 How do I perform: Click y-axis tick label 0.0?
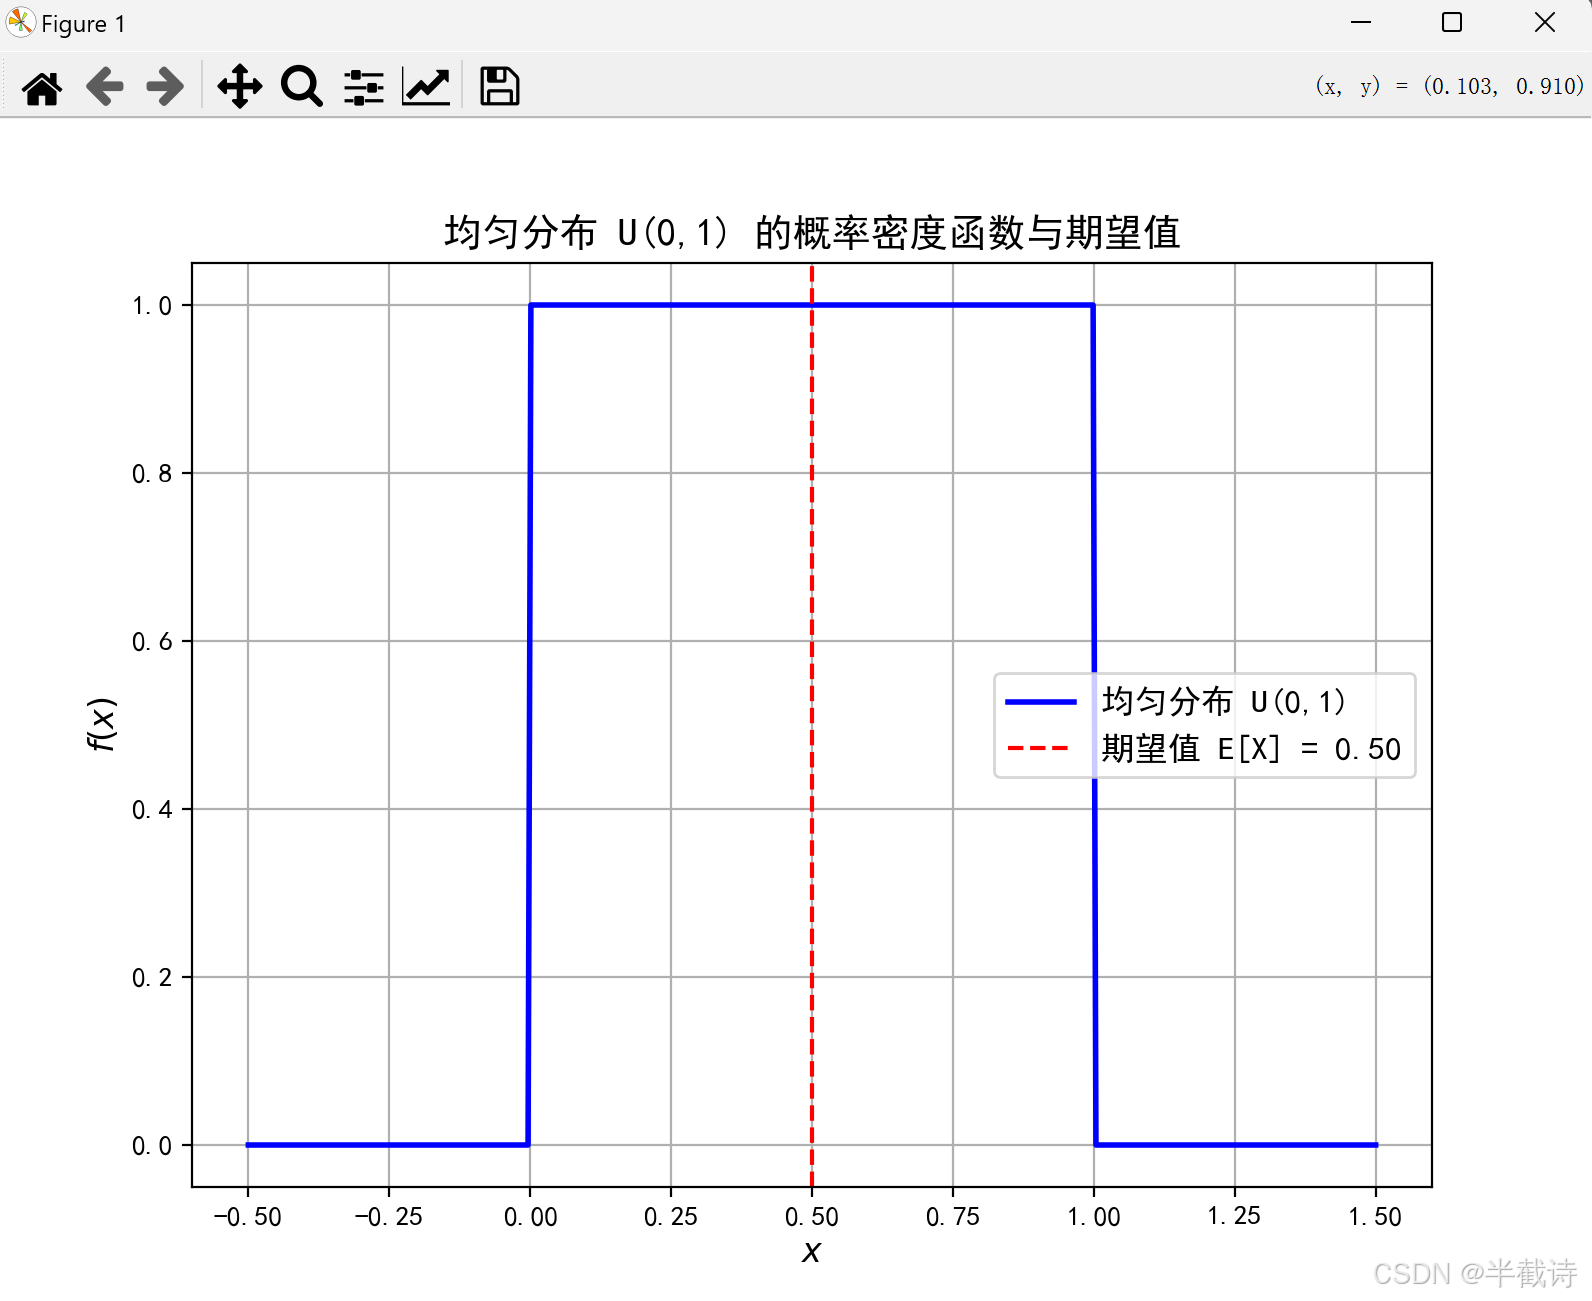pos(152,1146)
